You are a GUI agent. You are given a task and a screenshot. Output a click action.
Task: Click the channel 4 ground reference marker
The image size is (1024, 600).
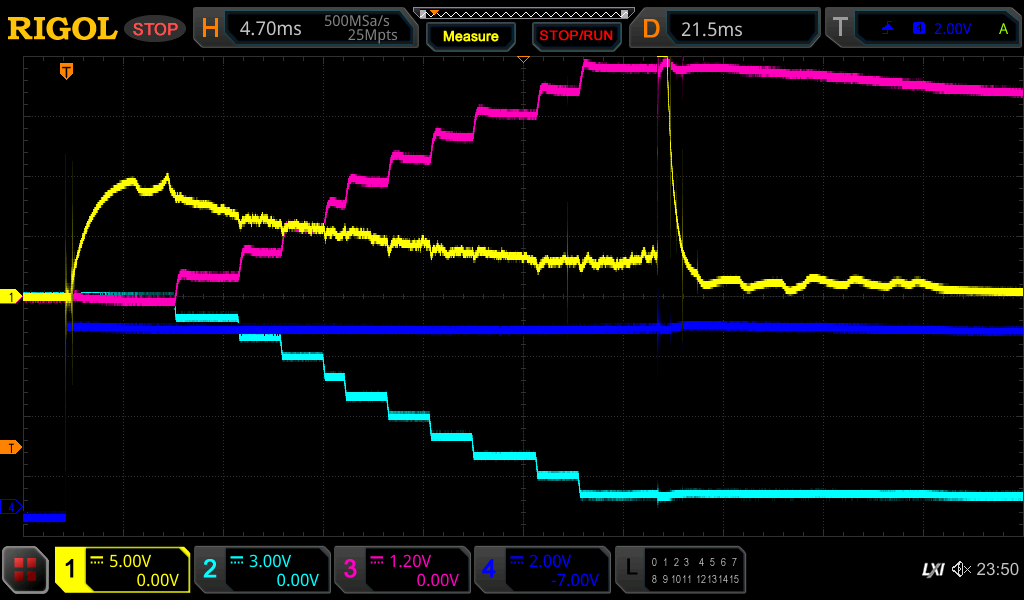12,508
